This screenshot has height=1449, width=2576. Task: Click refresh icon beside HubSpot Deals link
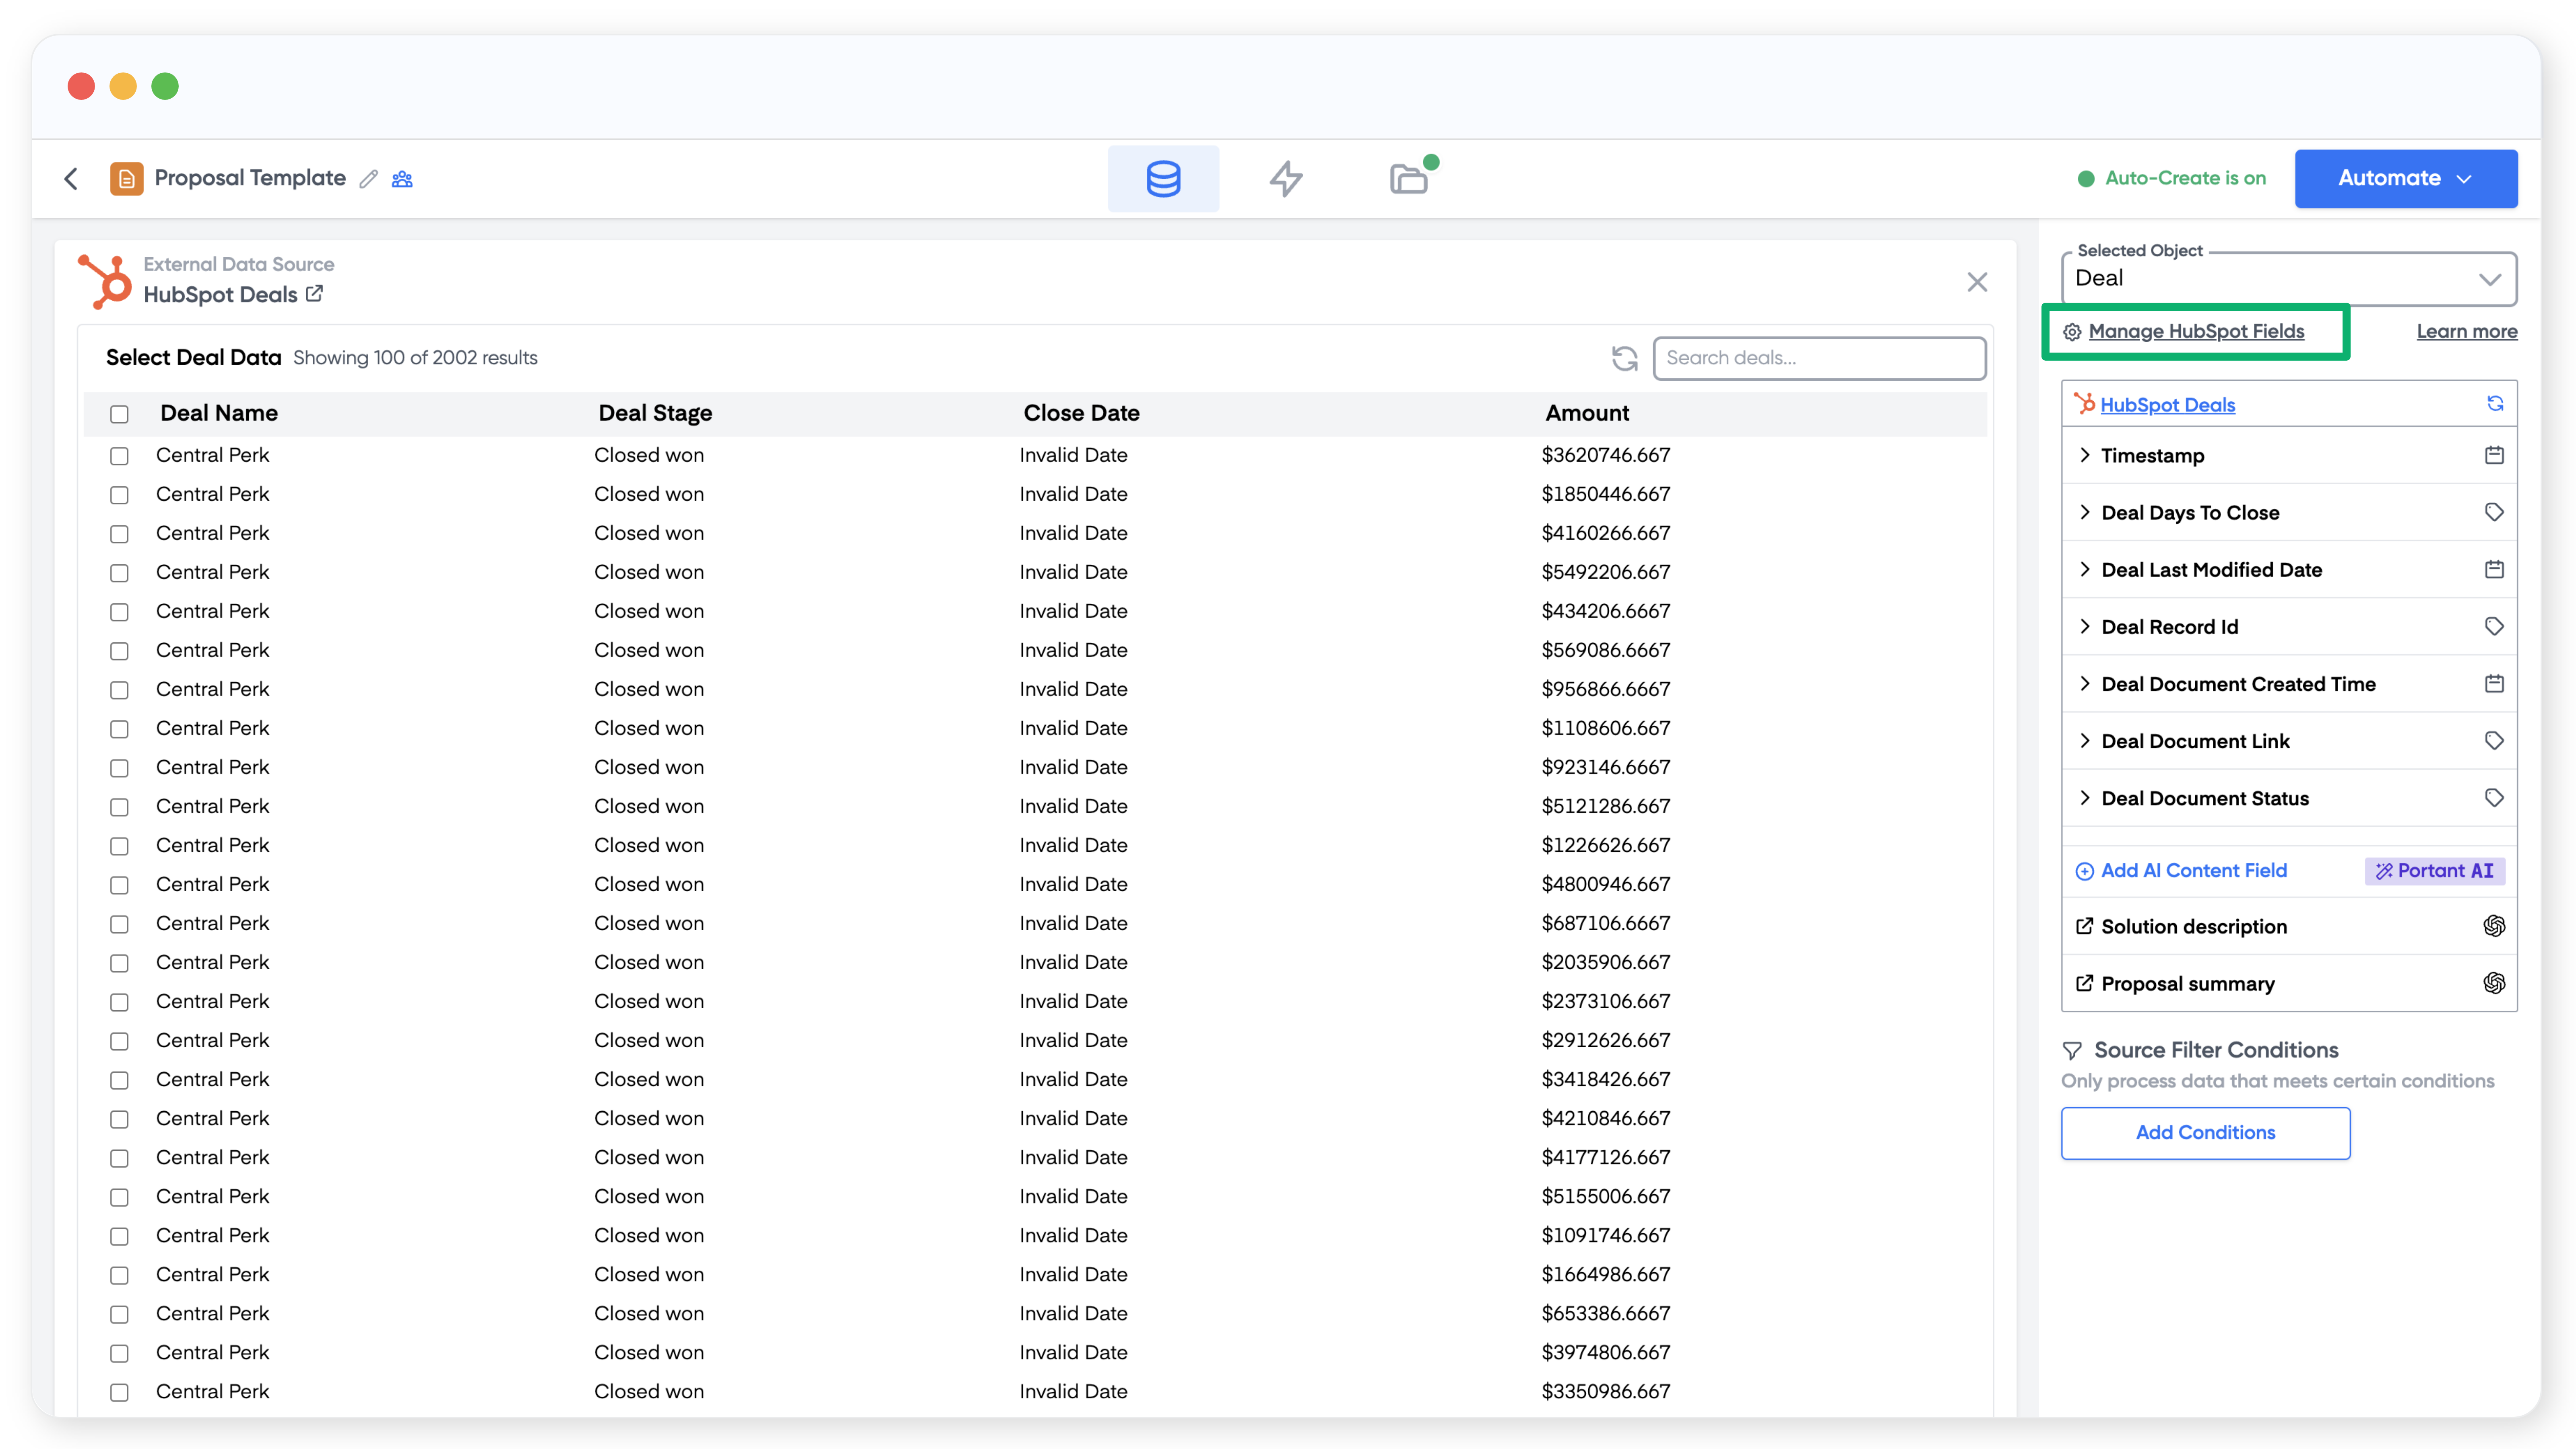2495,404
